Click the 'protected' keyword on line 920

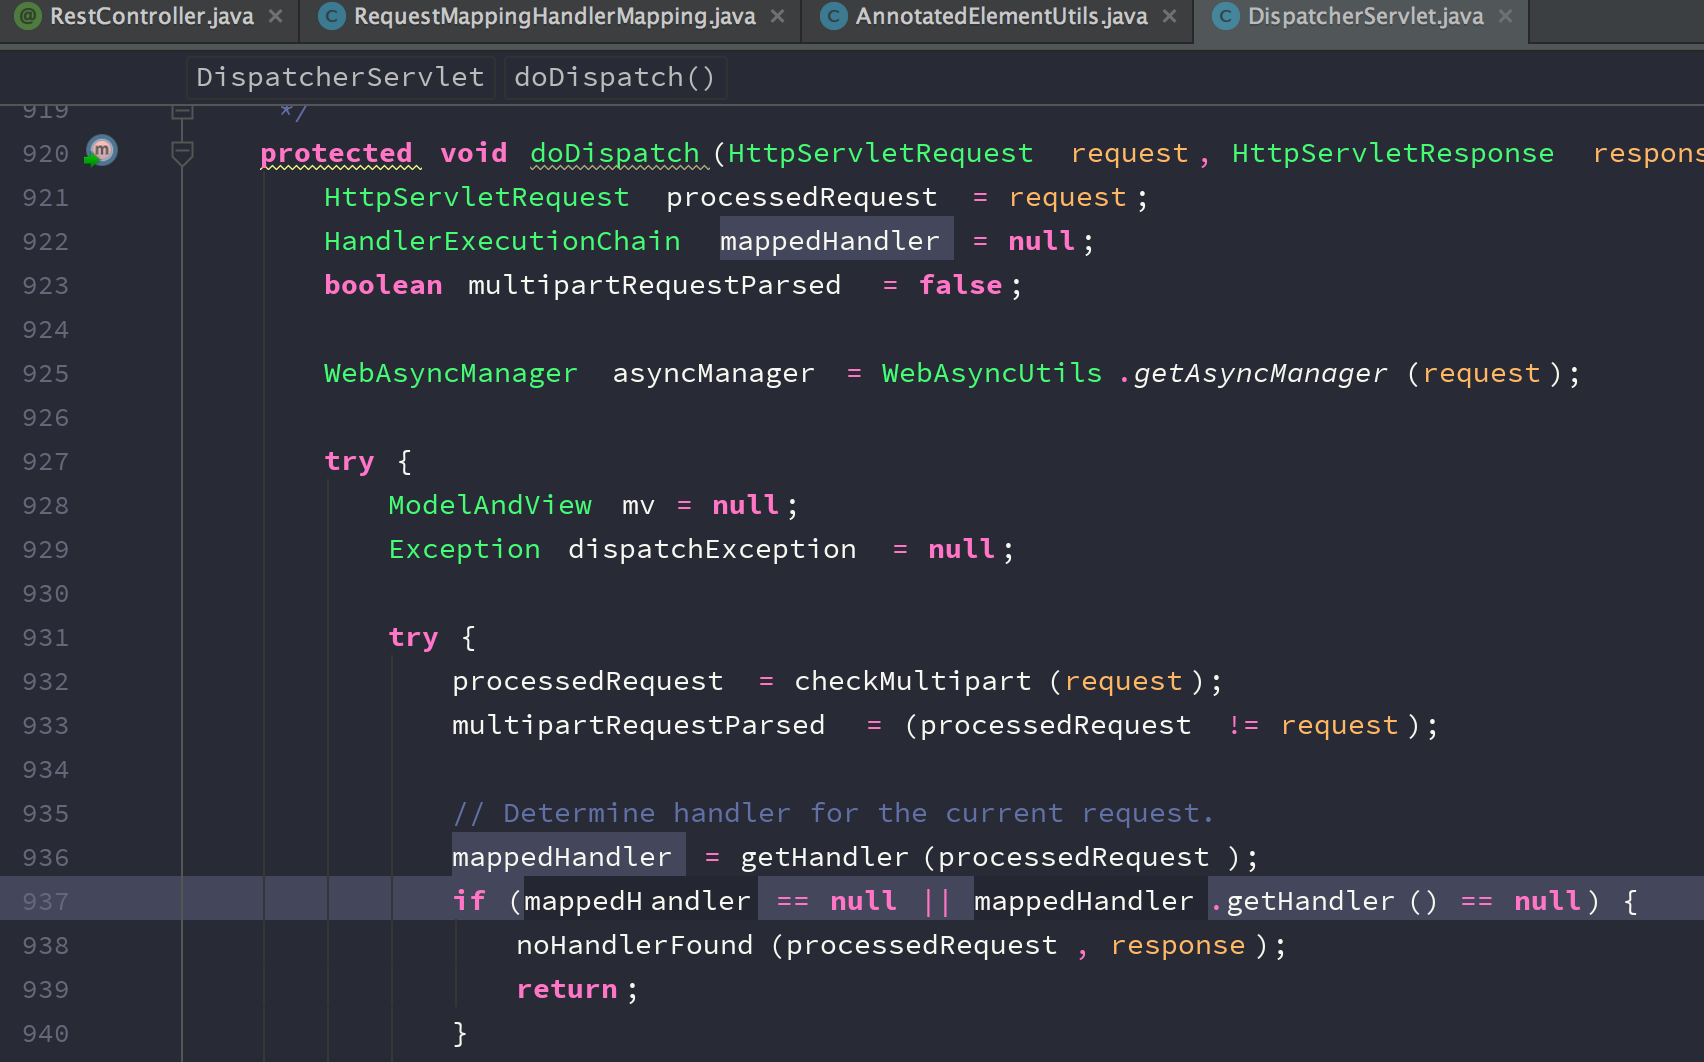[336, 154]
